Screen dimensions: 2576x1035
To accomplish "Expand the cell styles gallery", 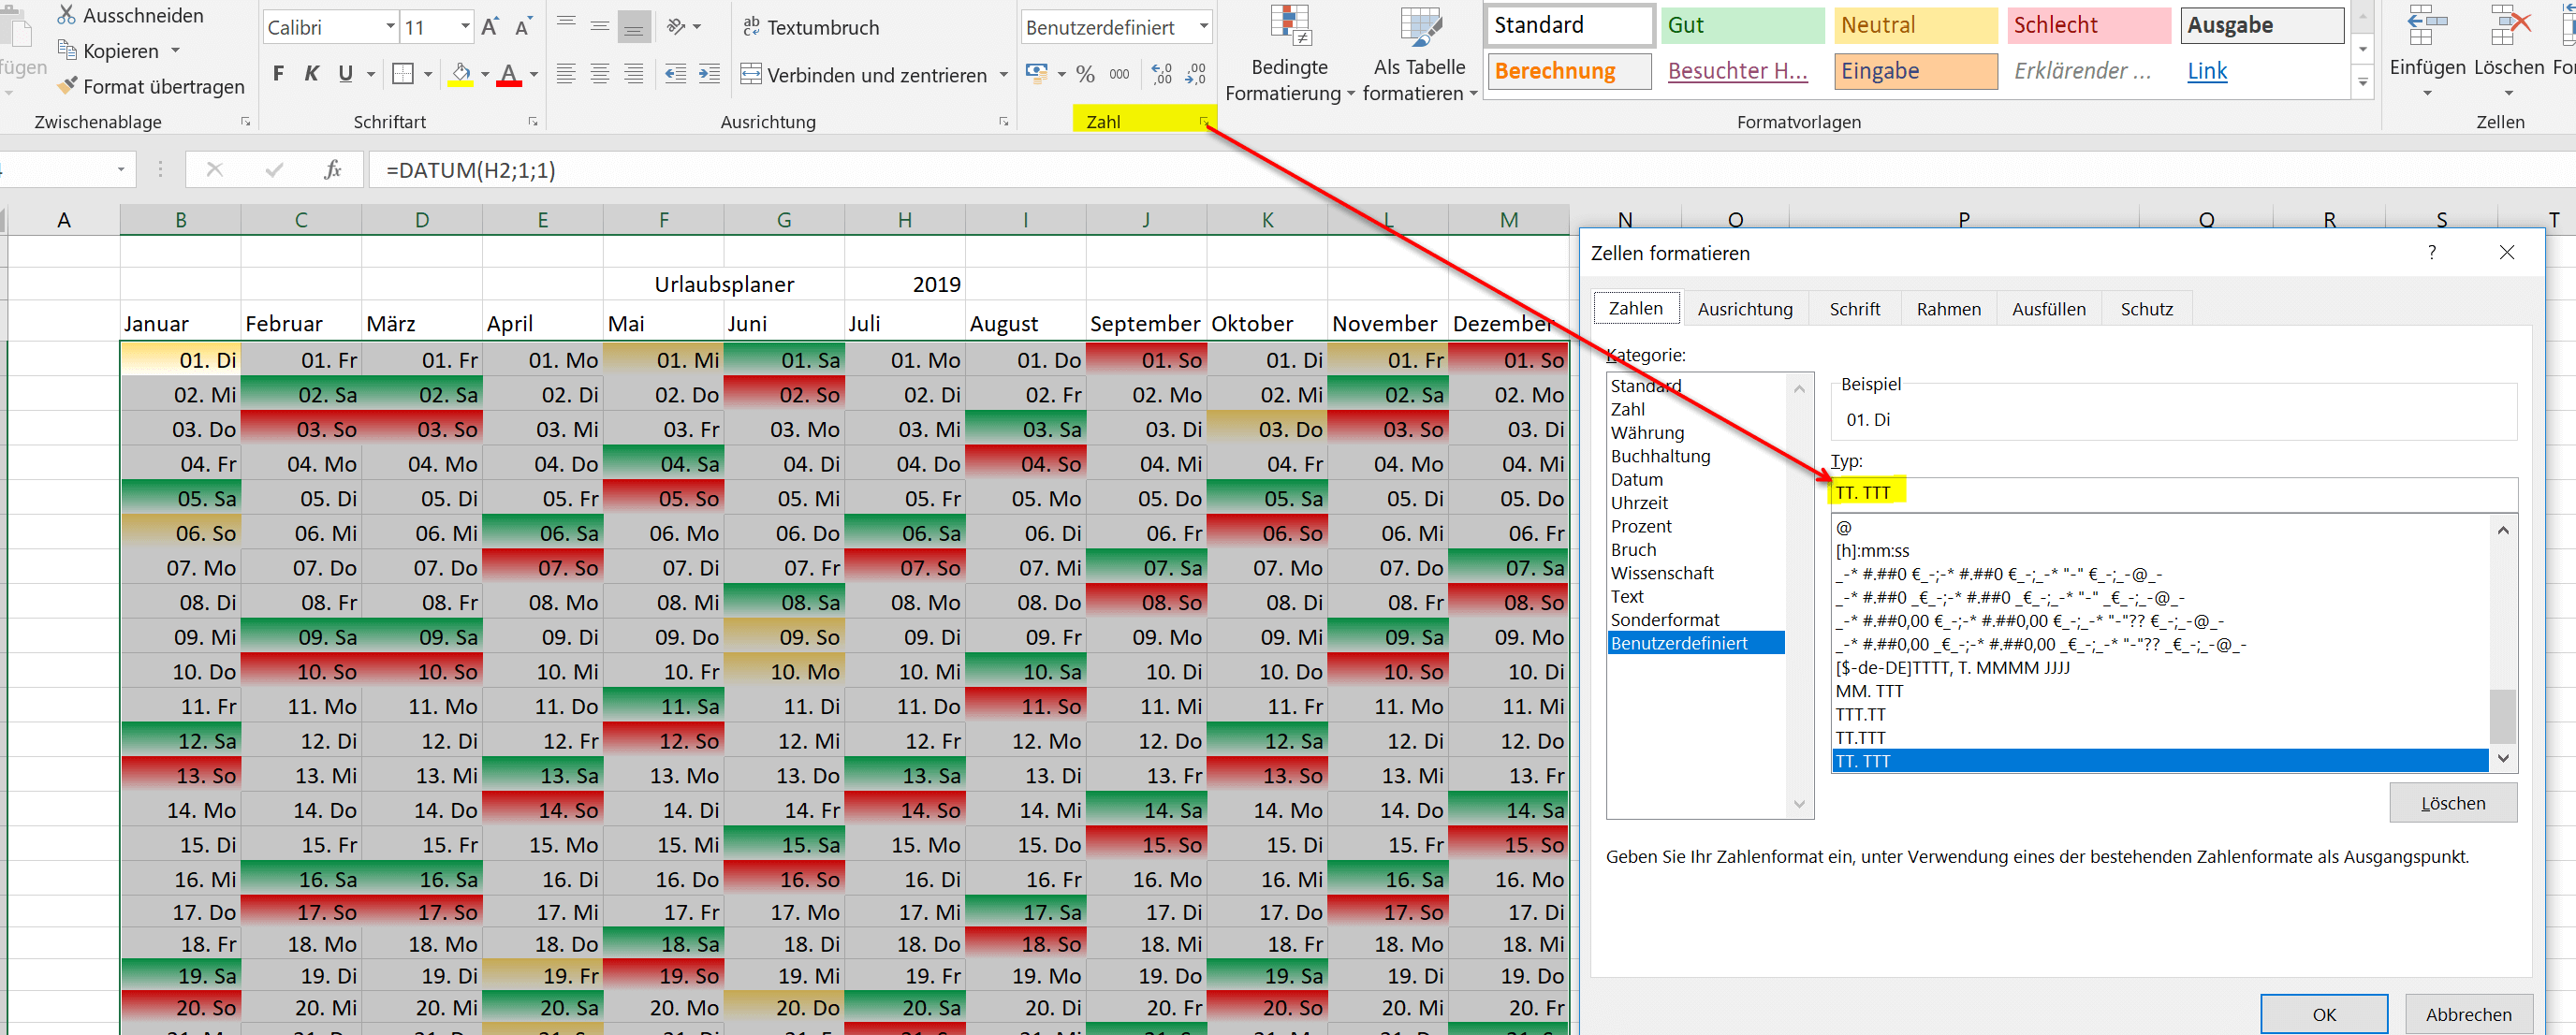I will pyautogui.click(x=2363, y=82).
